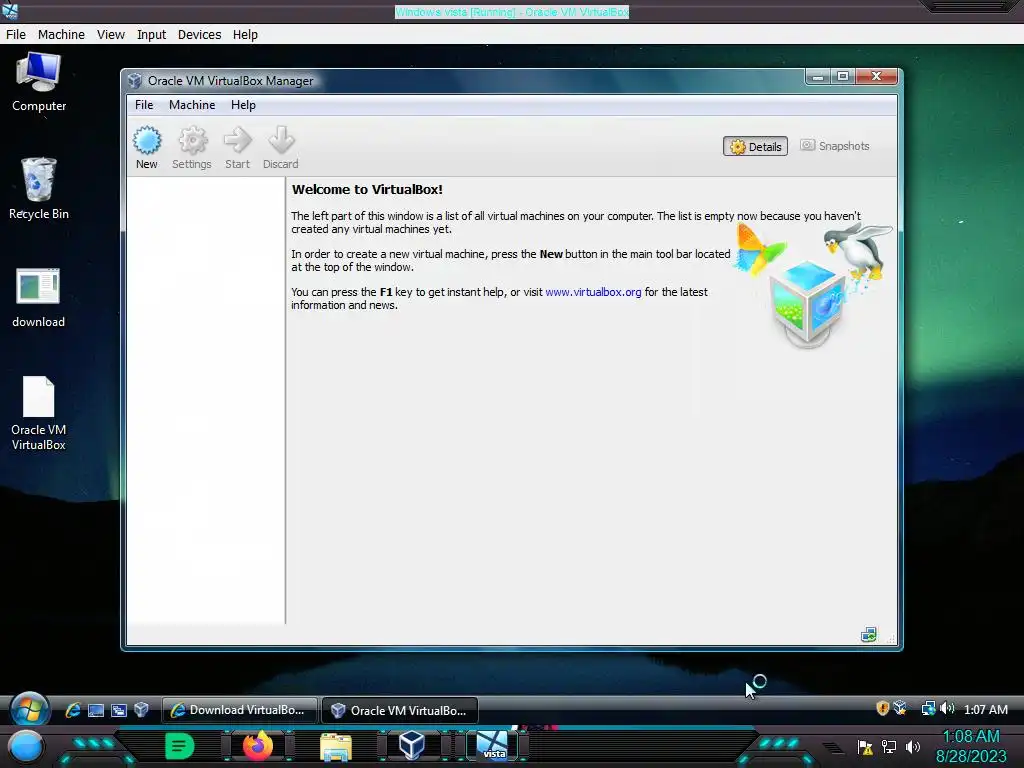Click the Oracle VM VirtualBox Manager title bar
This screenshot has width=1024, height=768.
point(464,80)
